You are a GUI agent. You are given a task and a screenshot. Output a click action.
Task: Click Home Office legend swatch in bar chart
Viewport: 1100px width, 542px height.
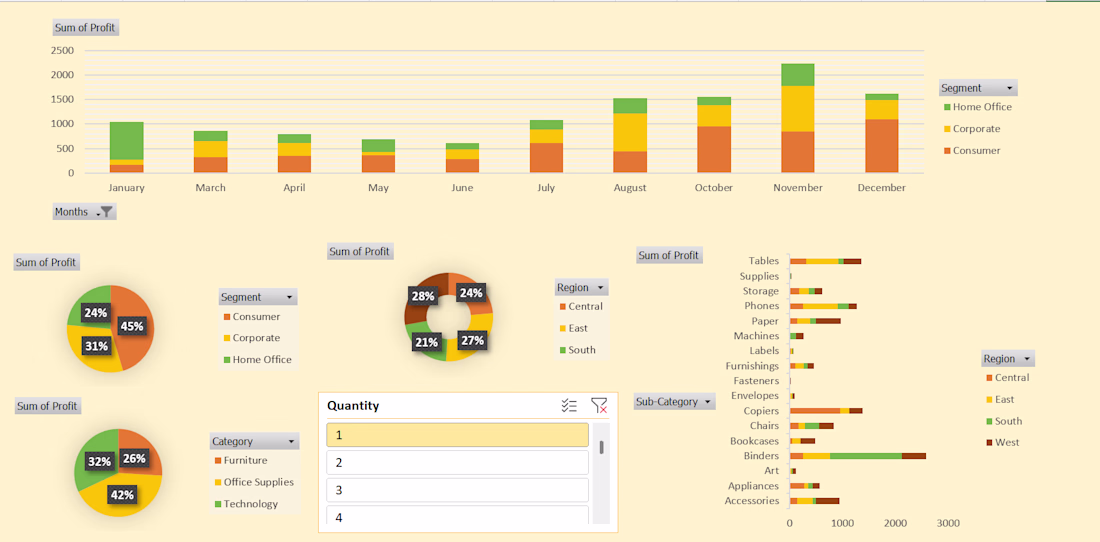pos(947,107)
